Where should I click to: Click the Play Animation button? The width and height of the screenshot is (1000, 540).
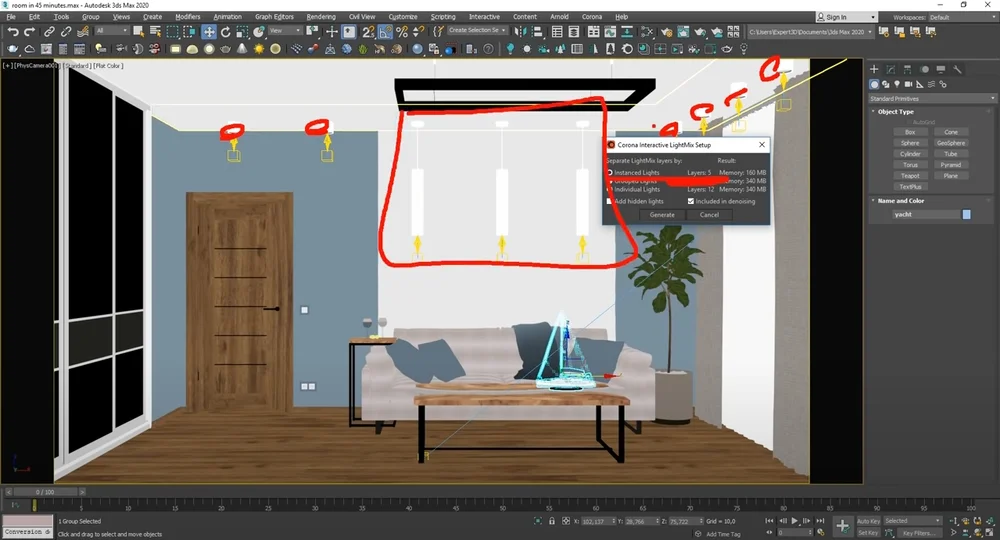coord(795,521)
